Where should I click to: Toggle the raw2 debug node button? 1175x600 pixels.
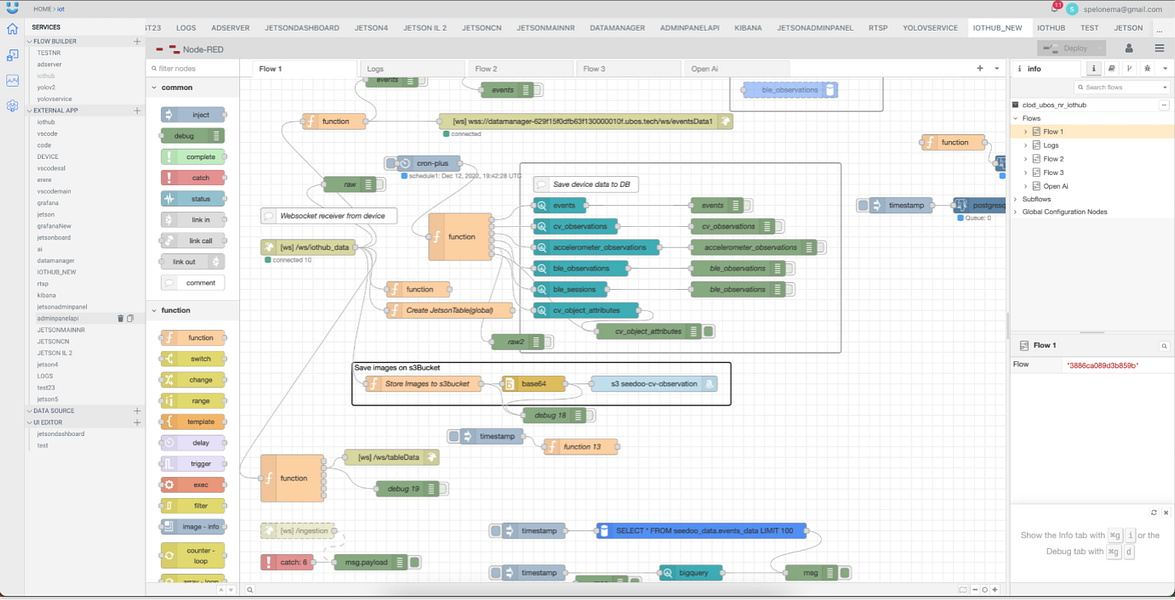pos(549,342)
